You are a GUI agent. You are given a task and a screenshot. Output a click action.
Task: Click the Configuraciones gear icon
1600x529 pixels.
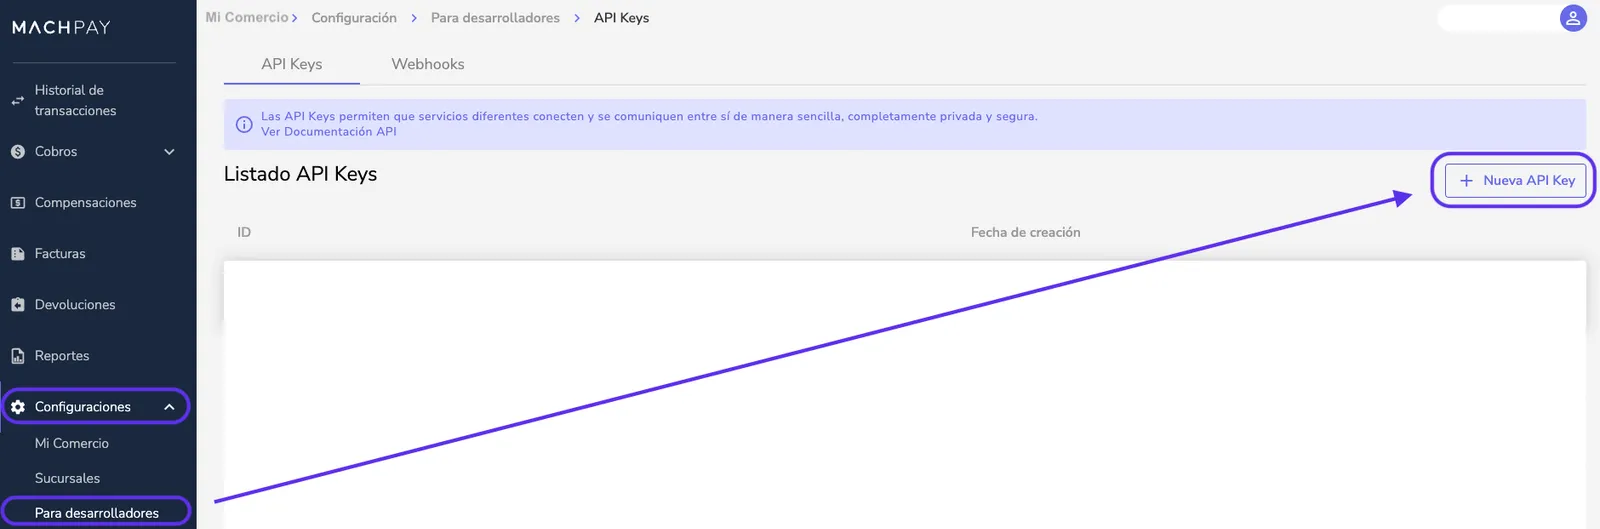[x=17, y=407]
